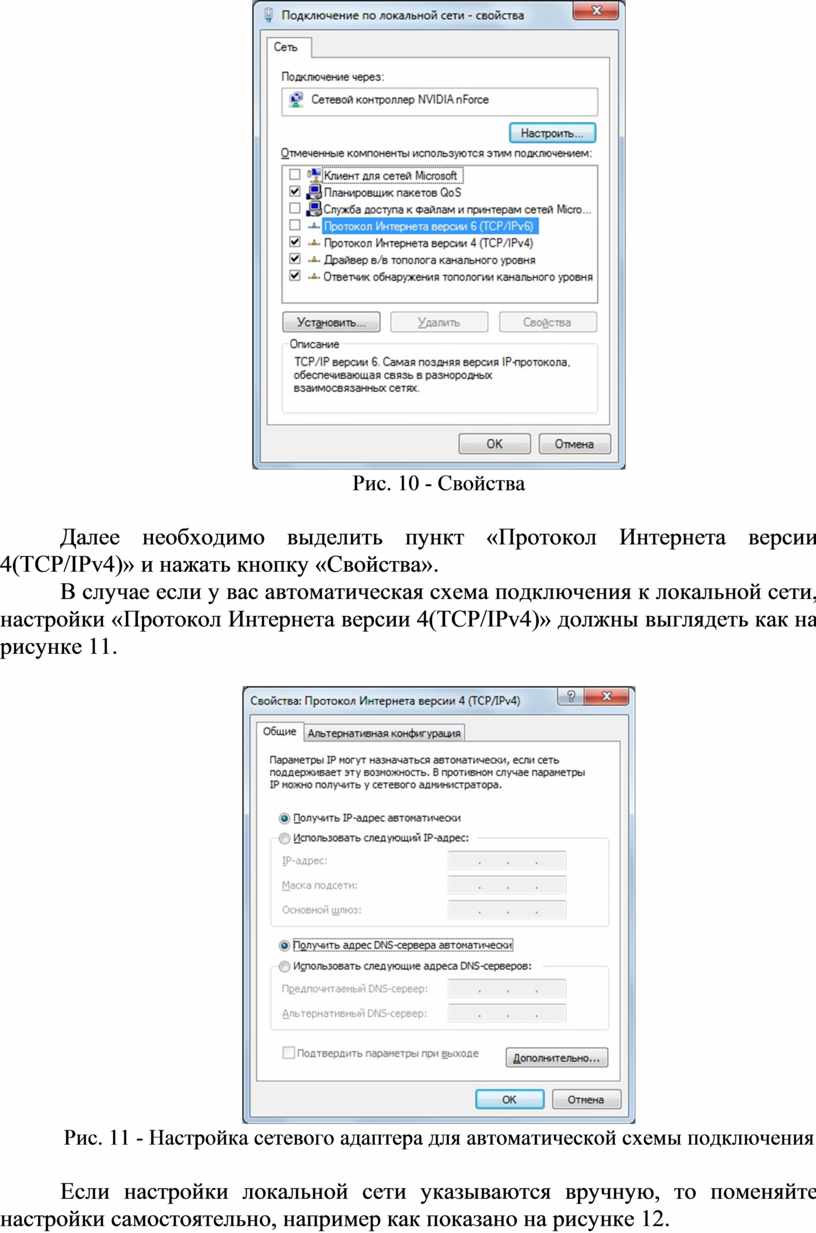The width and height of the screenshot is (816, 1233).
Task: Select the "Протокол Интернета версии 6 (TCP/IPv6)" row
Action: click(431, 226)
